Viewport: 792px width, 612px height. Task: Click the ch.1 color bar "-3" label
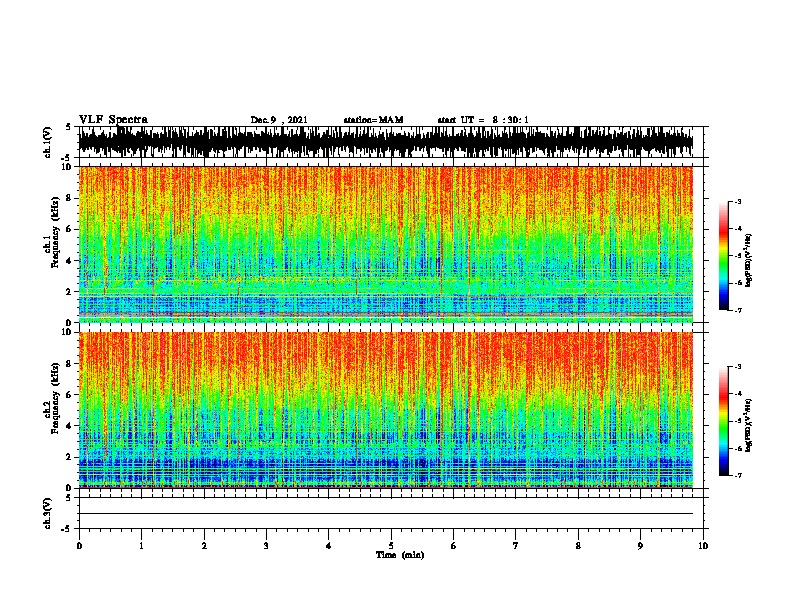tap(738, 201)
